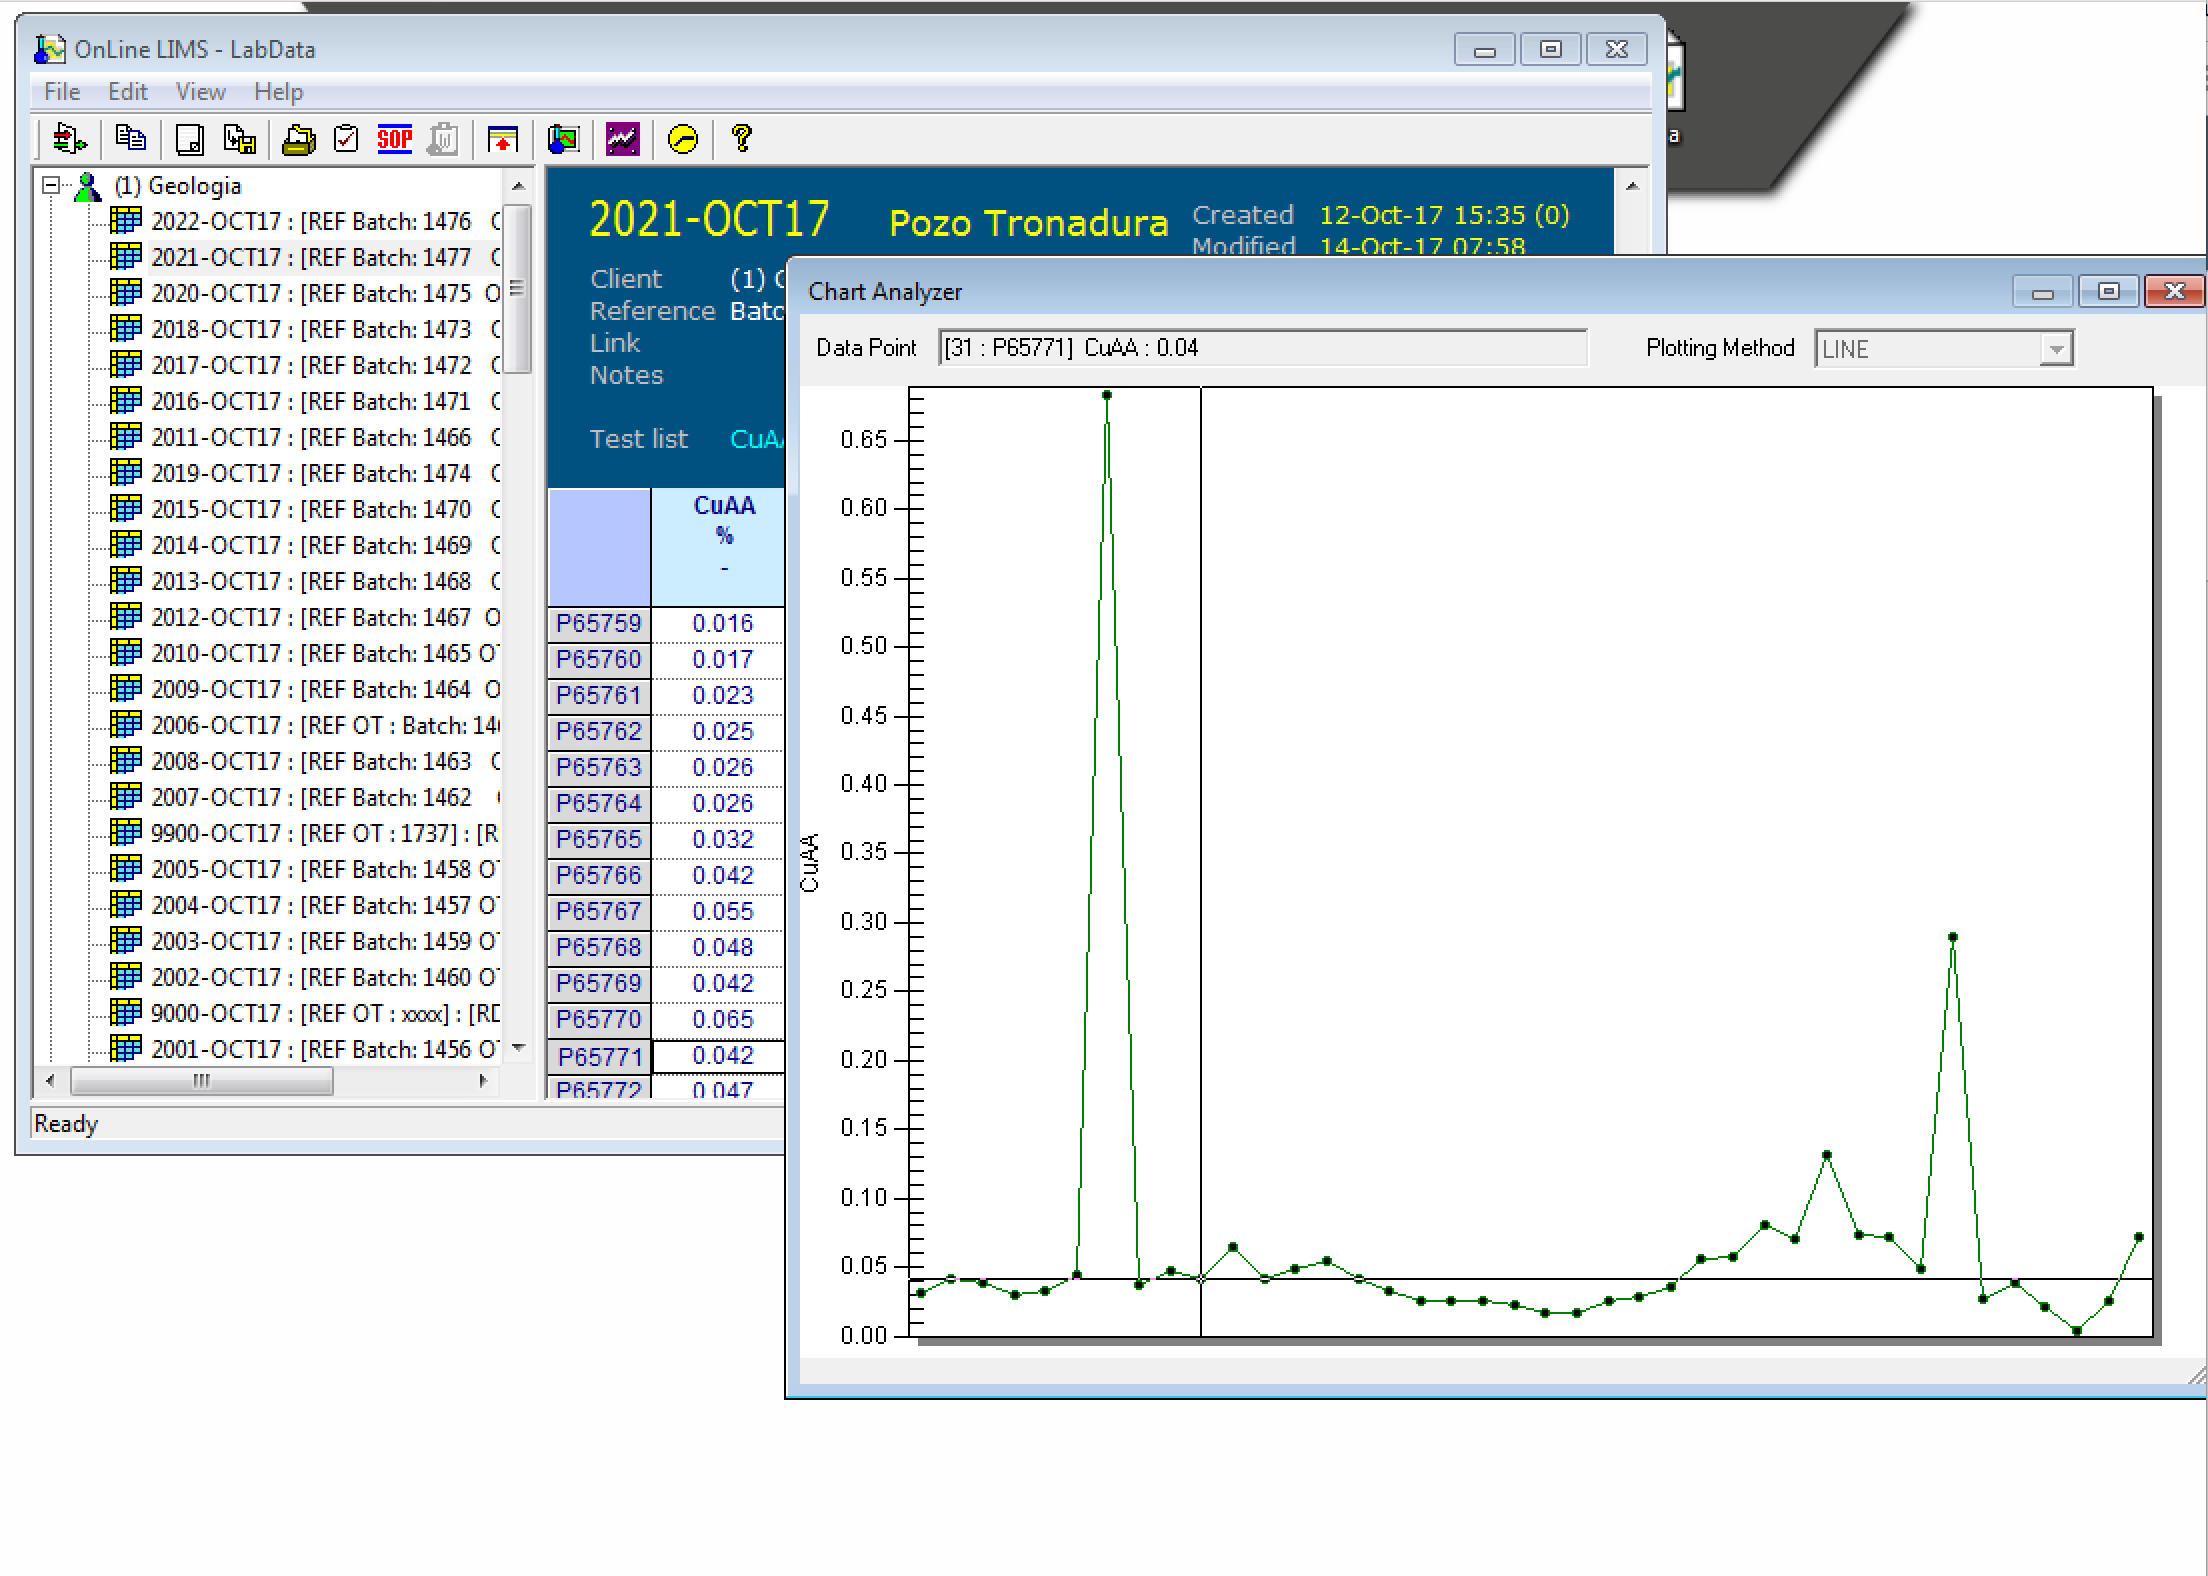Screen dimensions: 2208x1576
Task: Click the yellow circle curve toolbar icon
Action: (683, 139)
